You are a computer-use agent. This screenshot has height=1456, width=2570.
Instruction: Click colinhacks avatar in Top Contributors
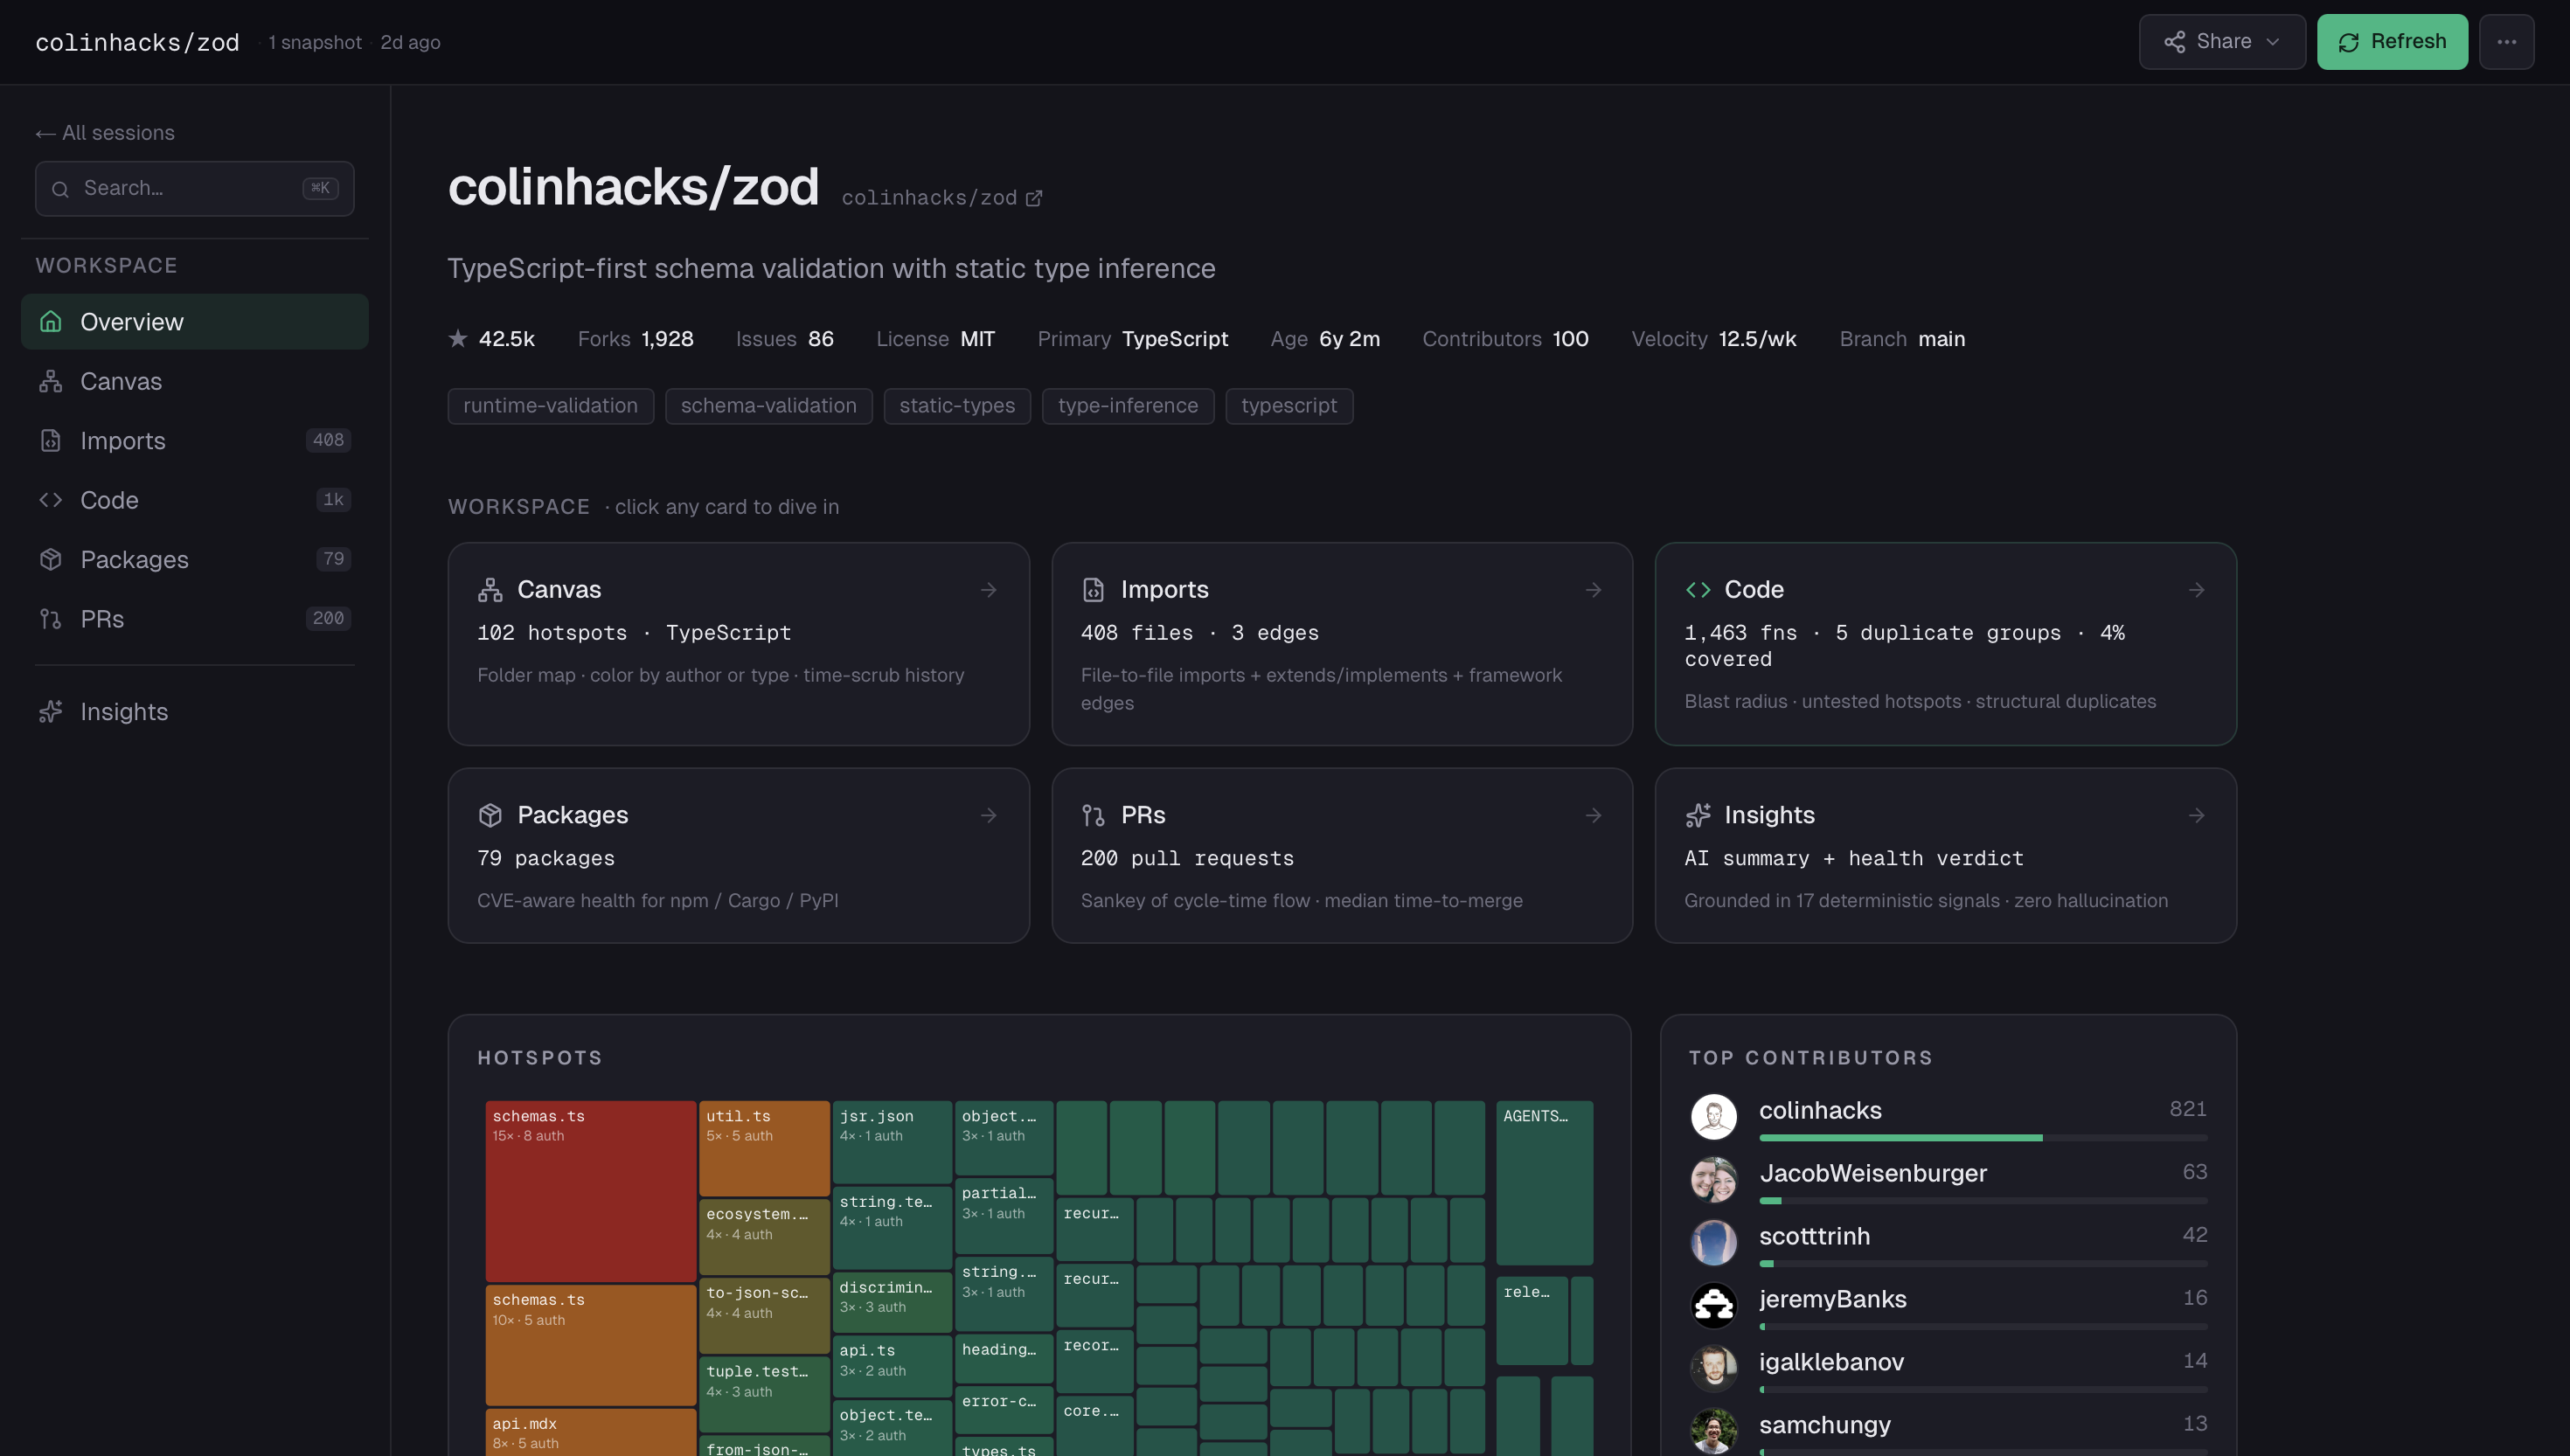1713,1116
